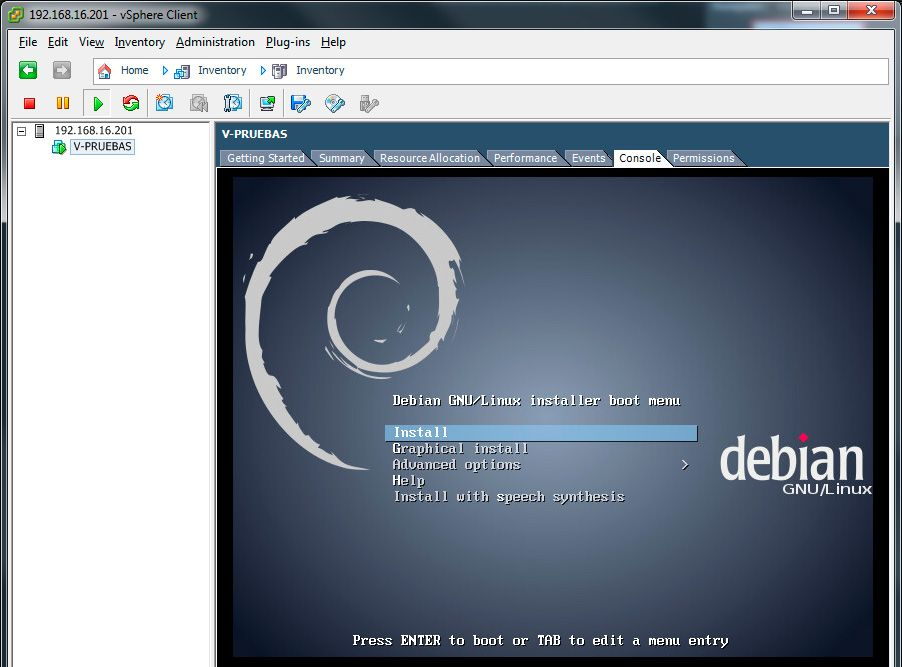This screenshot has height=667, width=902.
Task: Revert to current snapshot icon
Action: pyautogui.click(x=199, y=104)
